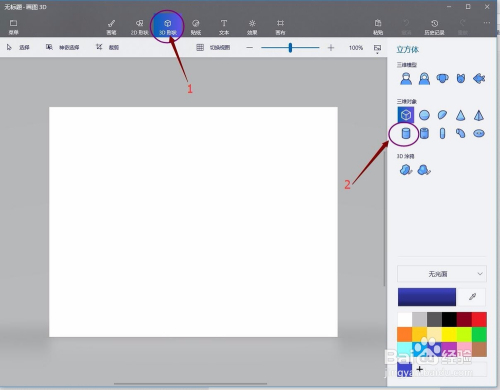Viewport: 500px width, 390px height.
Task: Select the Capsule 3D object
Action: [442, 134]
